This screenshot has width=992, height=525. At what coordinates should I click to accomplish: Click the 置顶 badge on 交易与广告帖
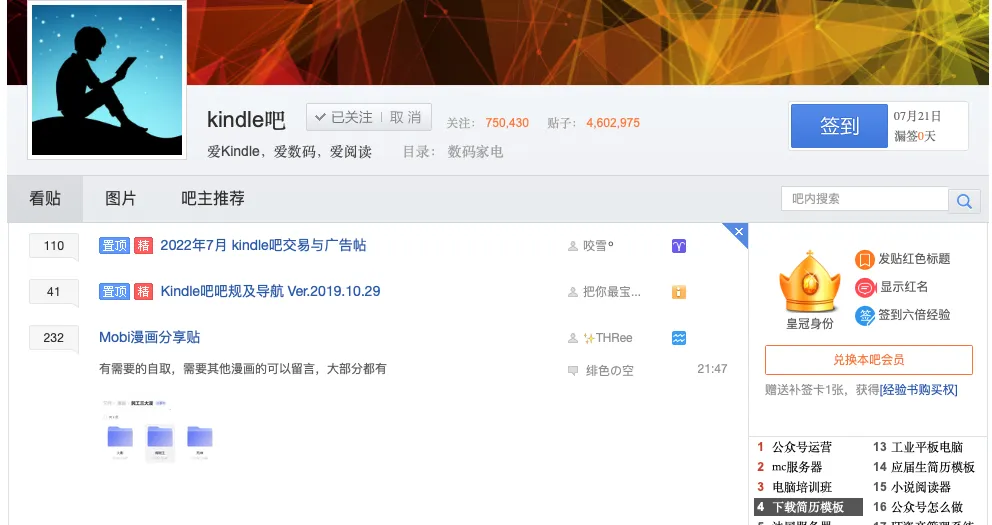115,245
